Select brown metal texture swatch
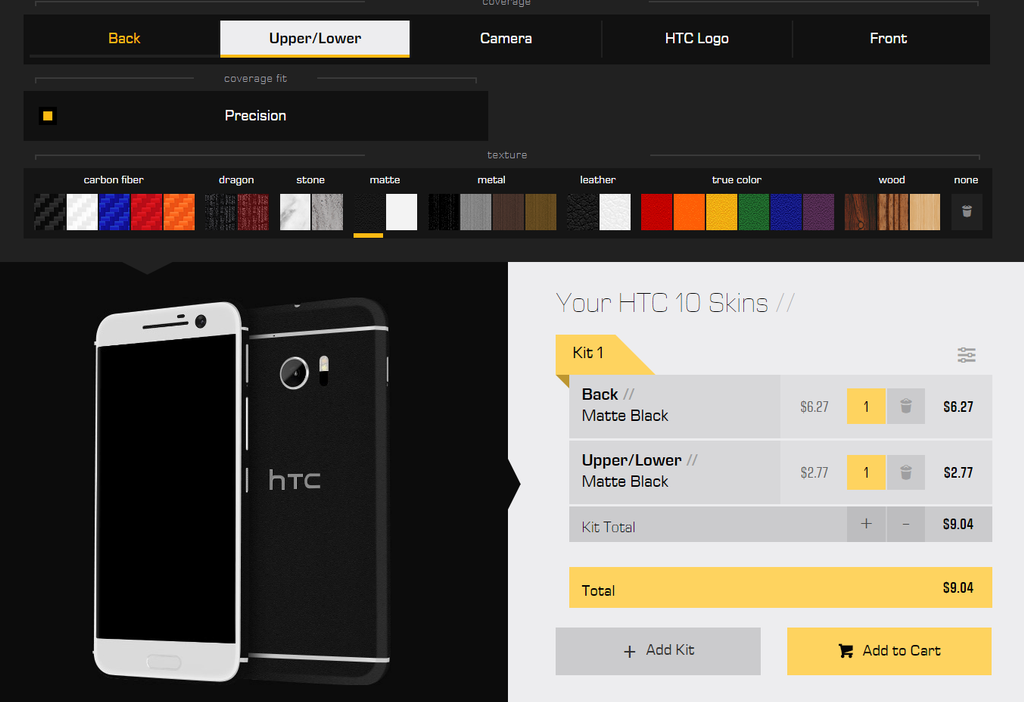The height and width of the screenshot is (702, 1024). (x=508, y=212)
